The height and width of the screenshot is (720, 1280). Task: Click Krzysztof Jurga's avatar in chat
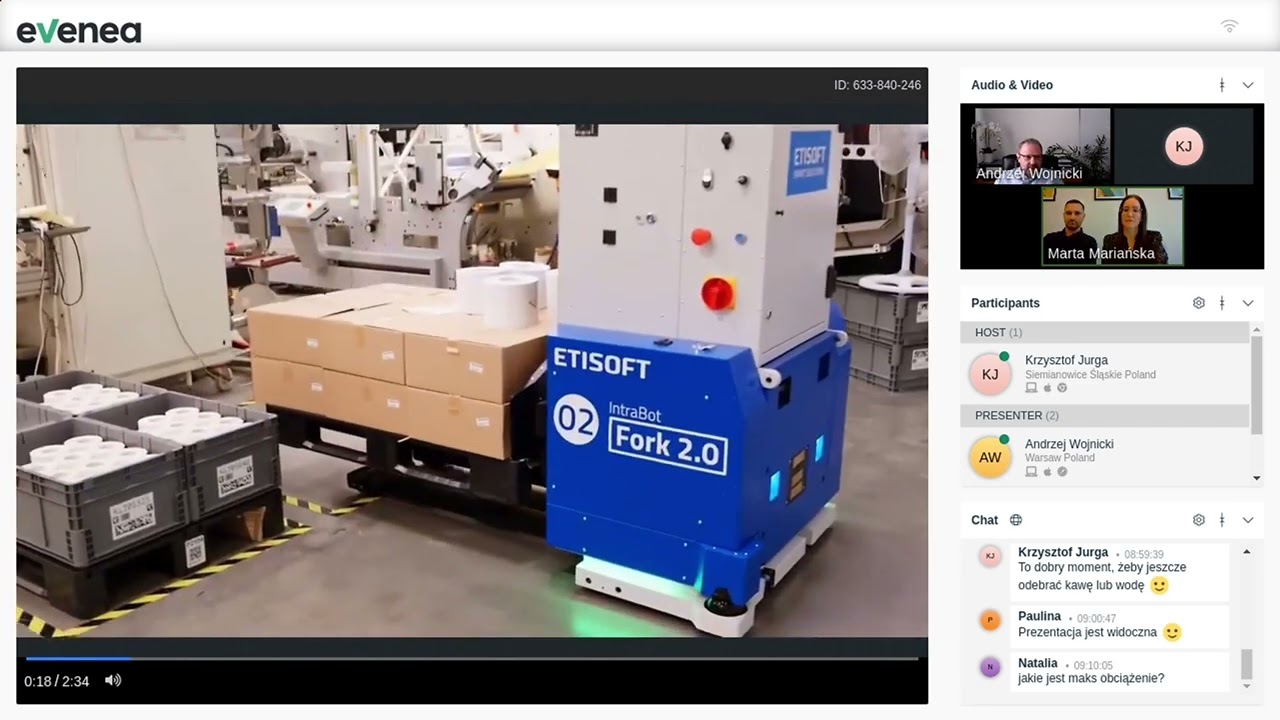pyautogui.click(x=990, y=556)
